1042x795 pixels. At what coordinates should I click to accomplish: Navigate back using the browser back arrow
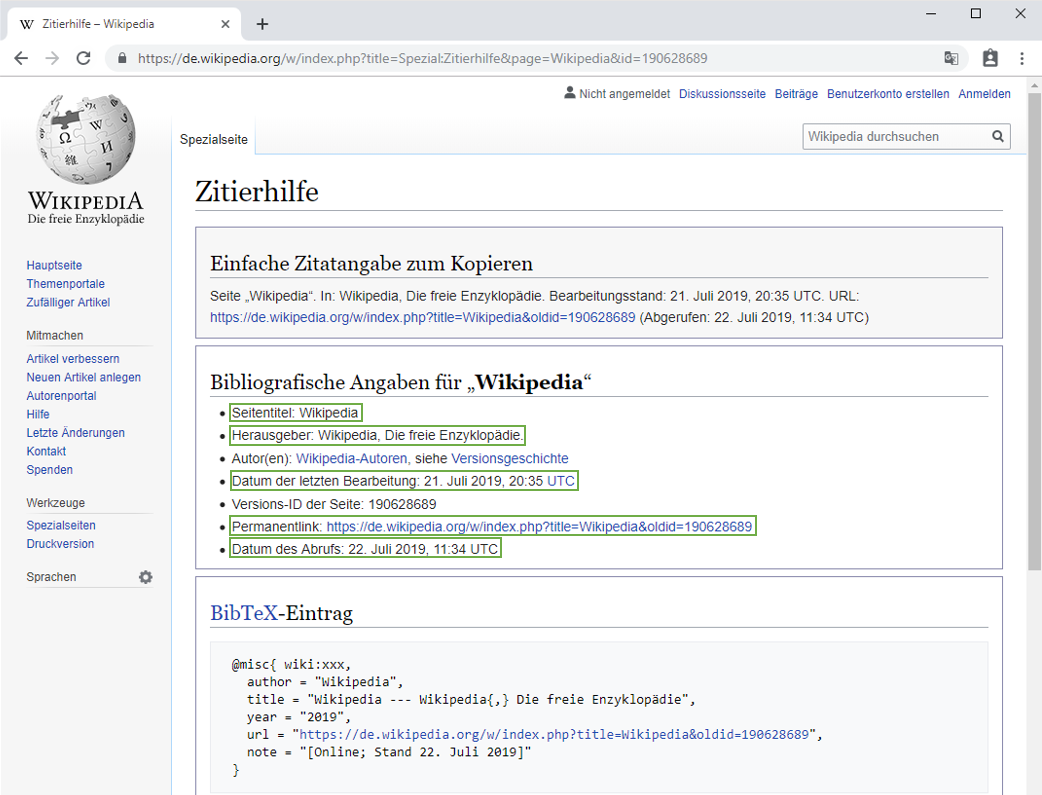[20, 58]
